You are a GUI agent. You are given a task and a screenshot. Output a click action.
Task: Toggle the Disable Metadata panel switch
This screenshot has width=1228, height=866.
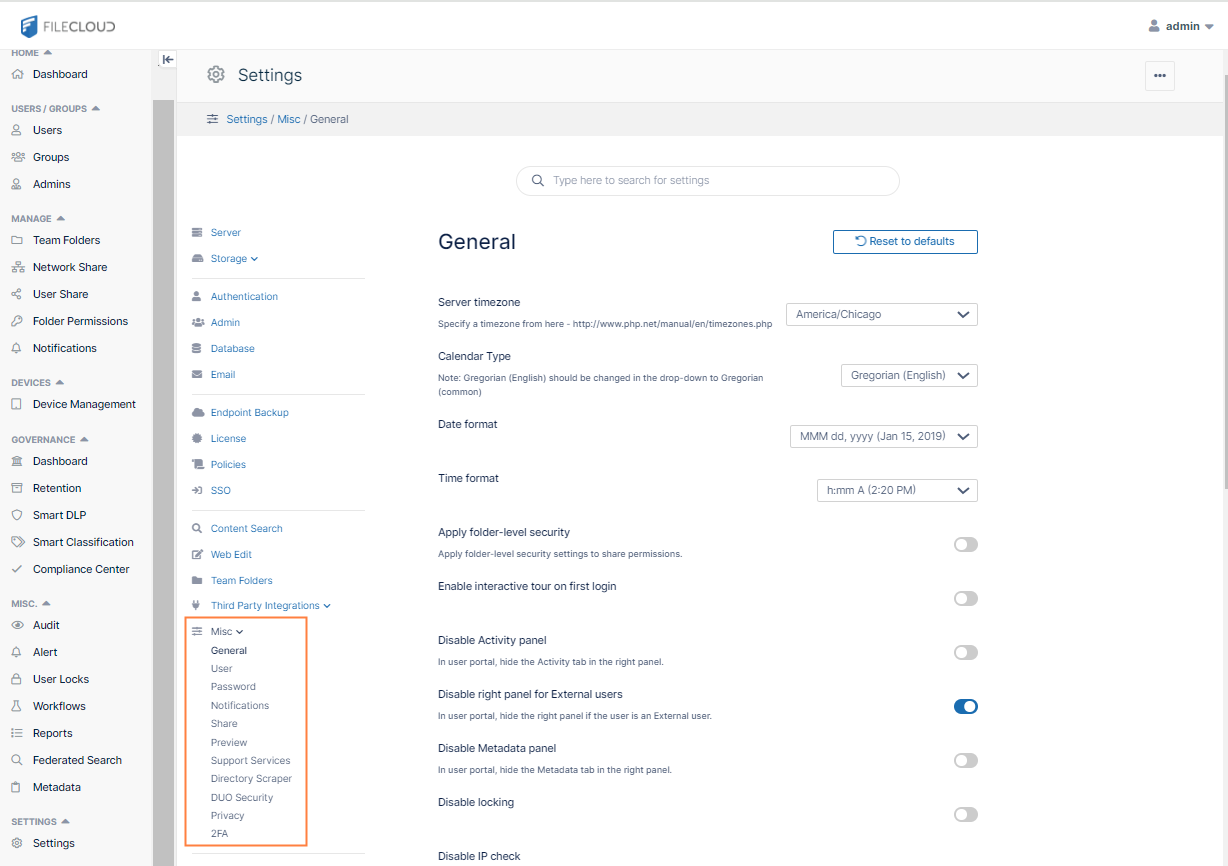(x=965, y=761)
